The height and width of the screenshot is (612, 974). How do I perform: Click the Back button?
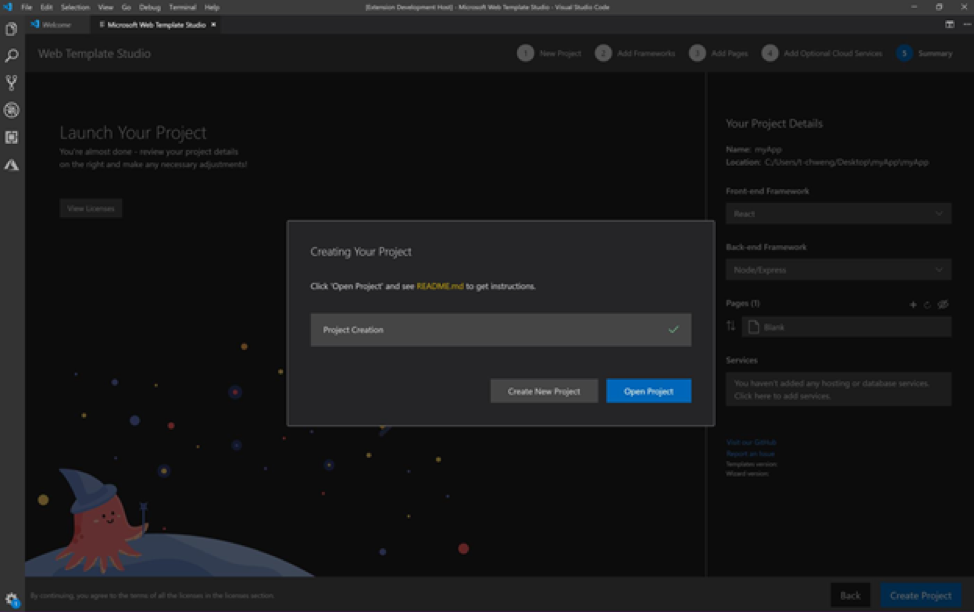[850, 595]
